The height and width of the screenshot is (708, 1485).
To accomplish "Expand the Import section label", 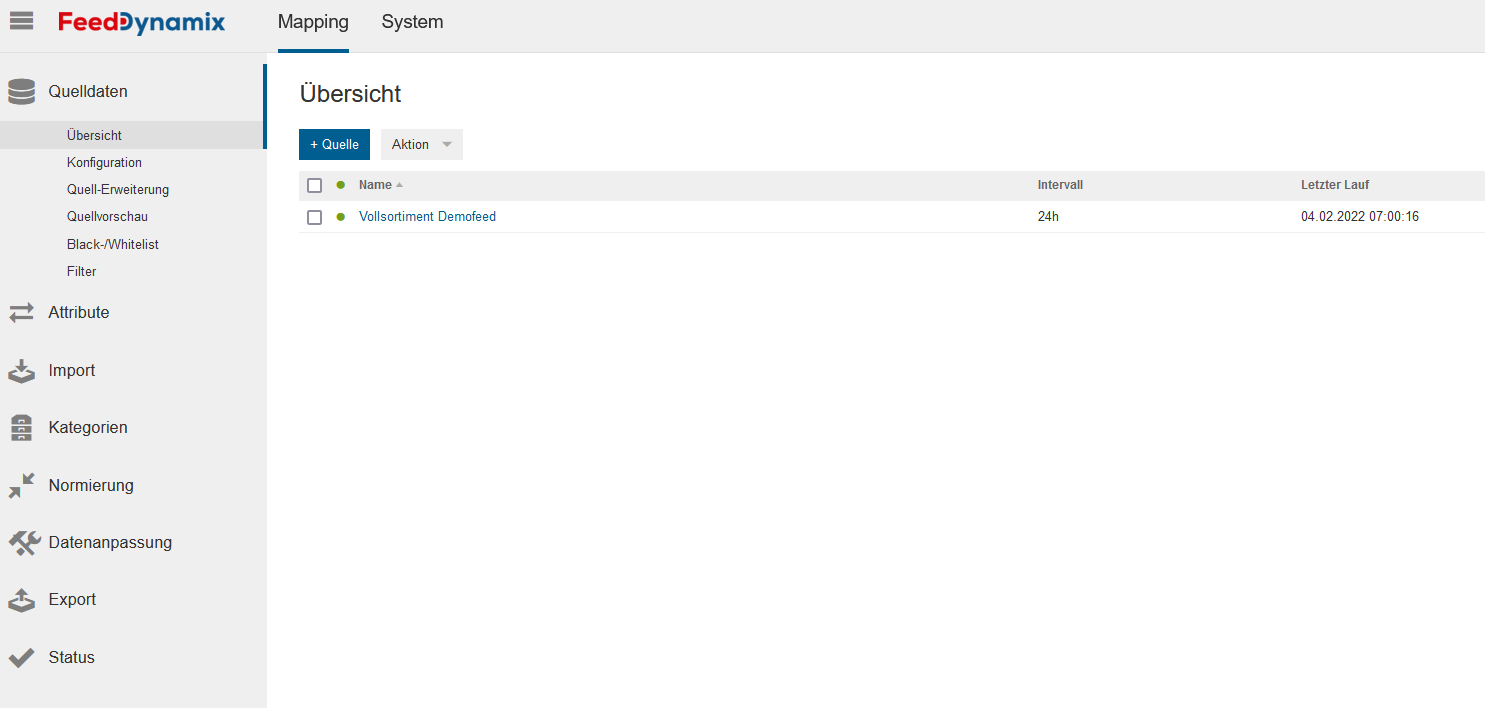I will point(72,371).
